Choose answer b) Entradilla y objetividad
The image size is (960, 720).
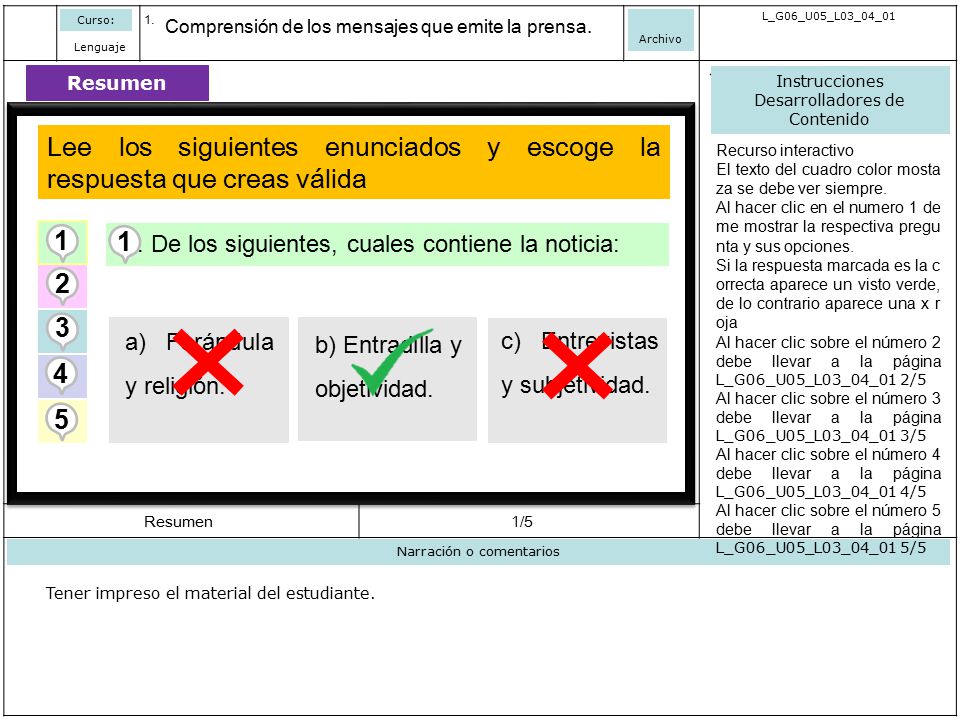pos(387,379)
